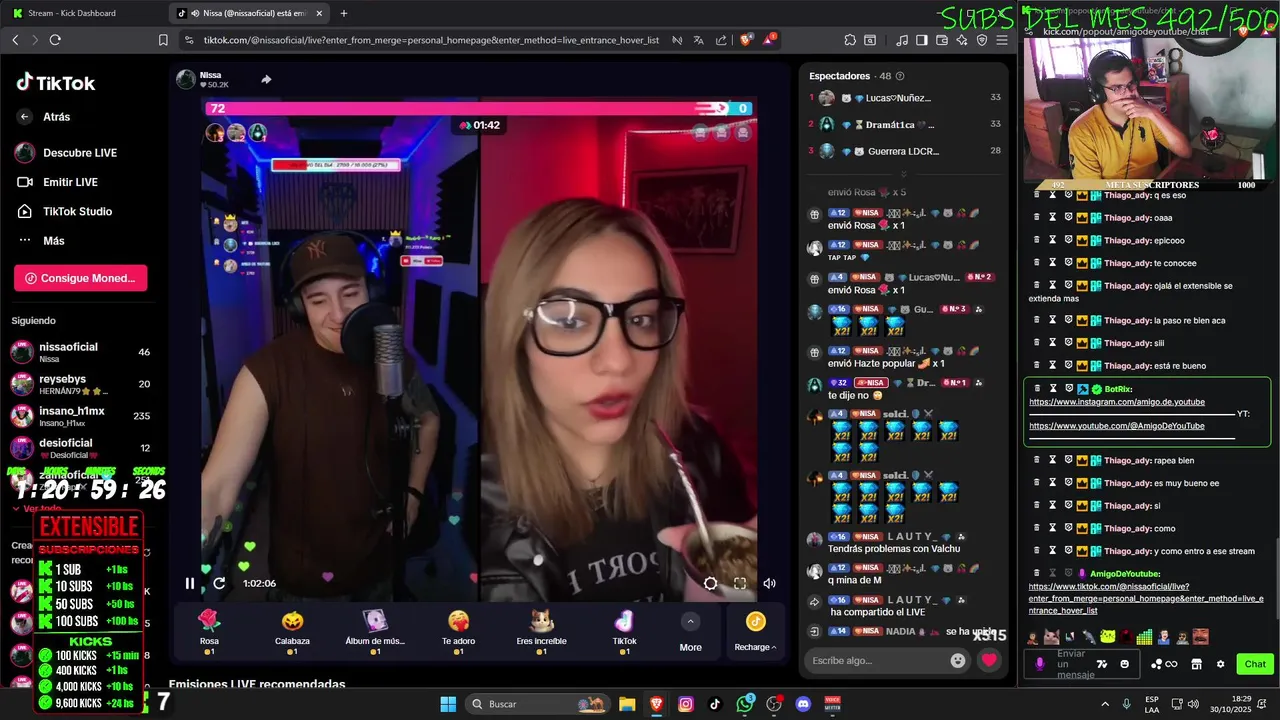Open Windows Start menu
Image resolution: width=1280 pixels, height=720 pixels.
(x=448, y=704)
